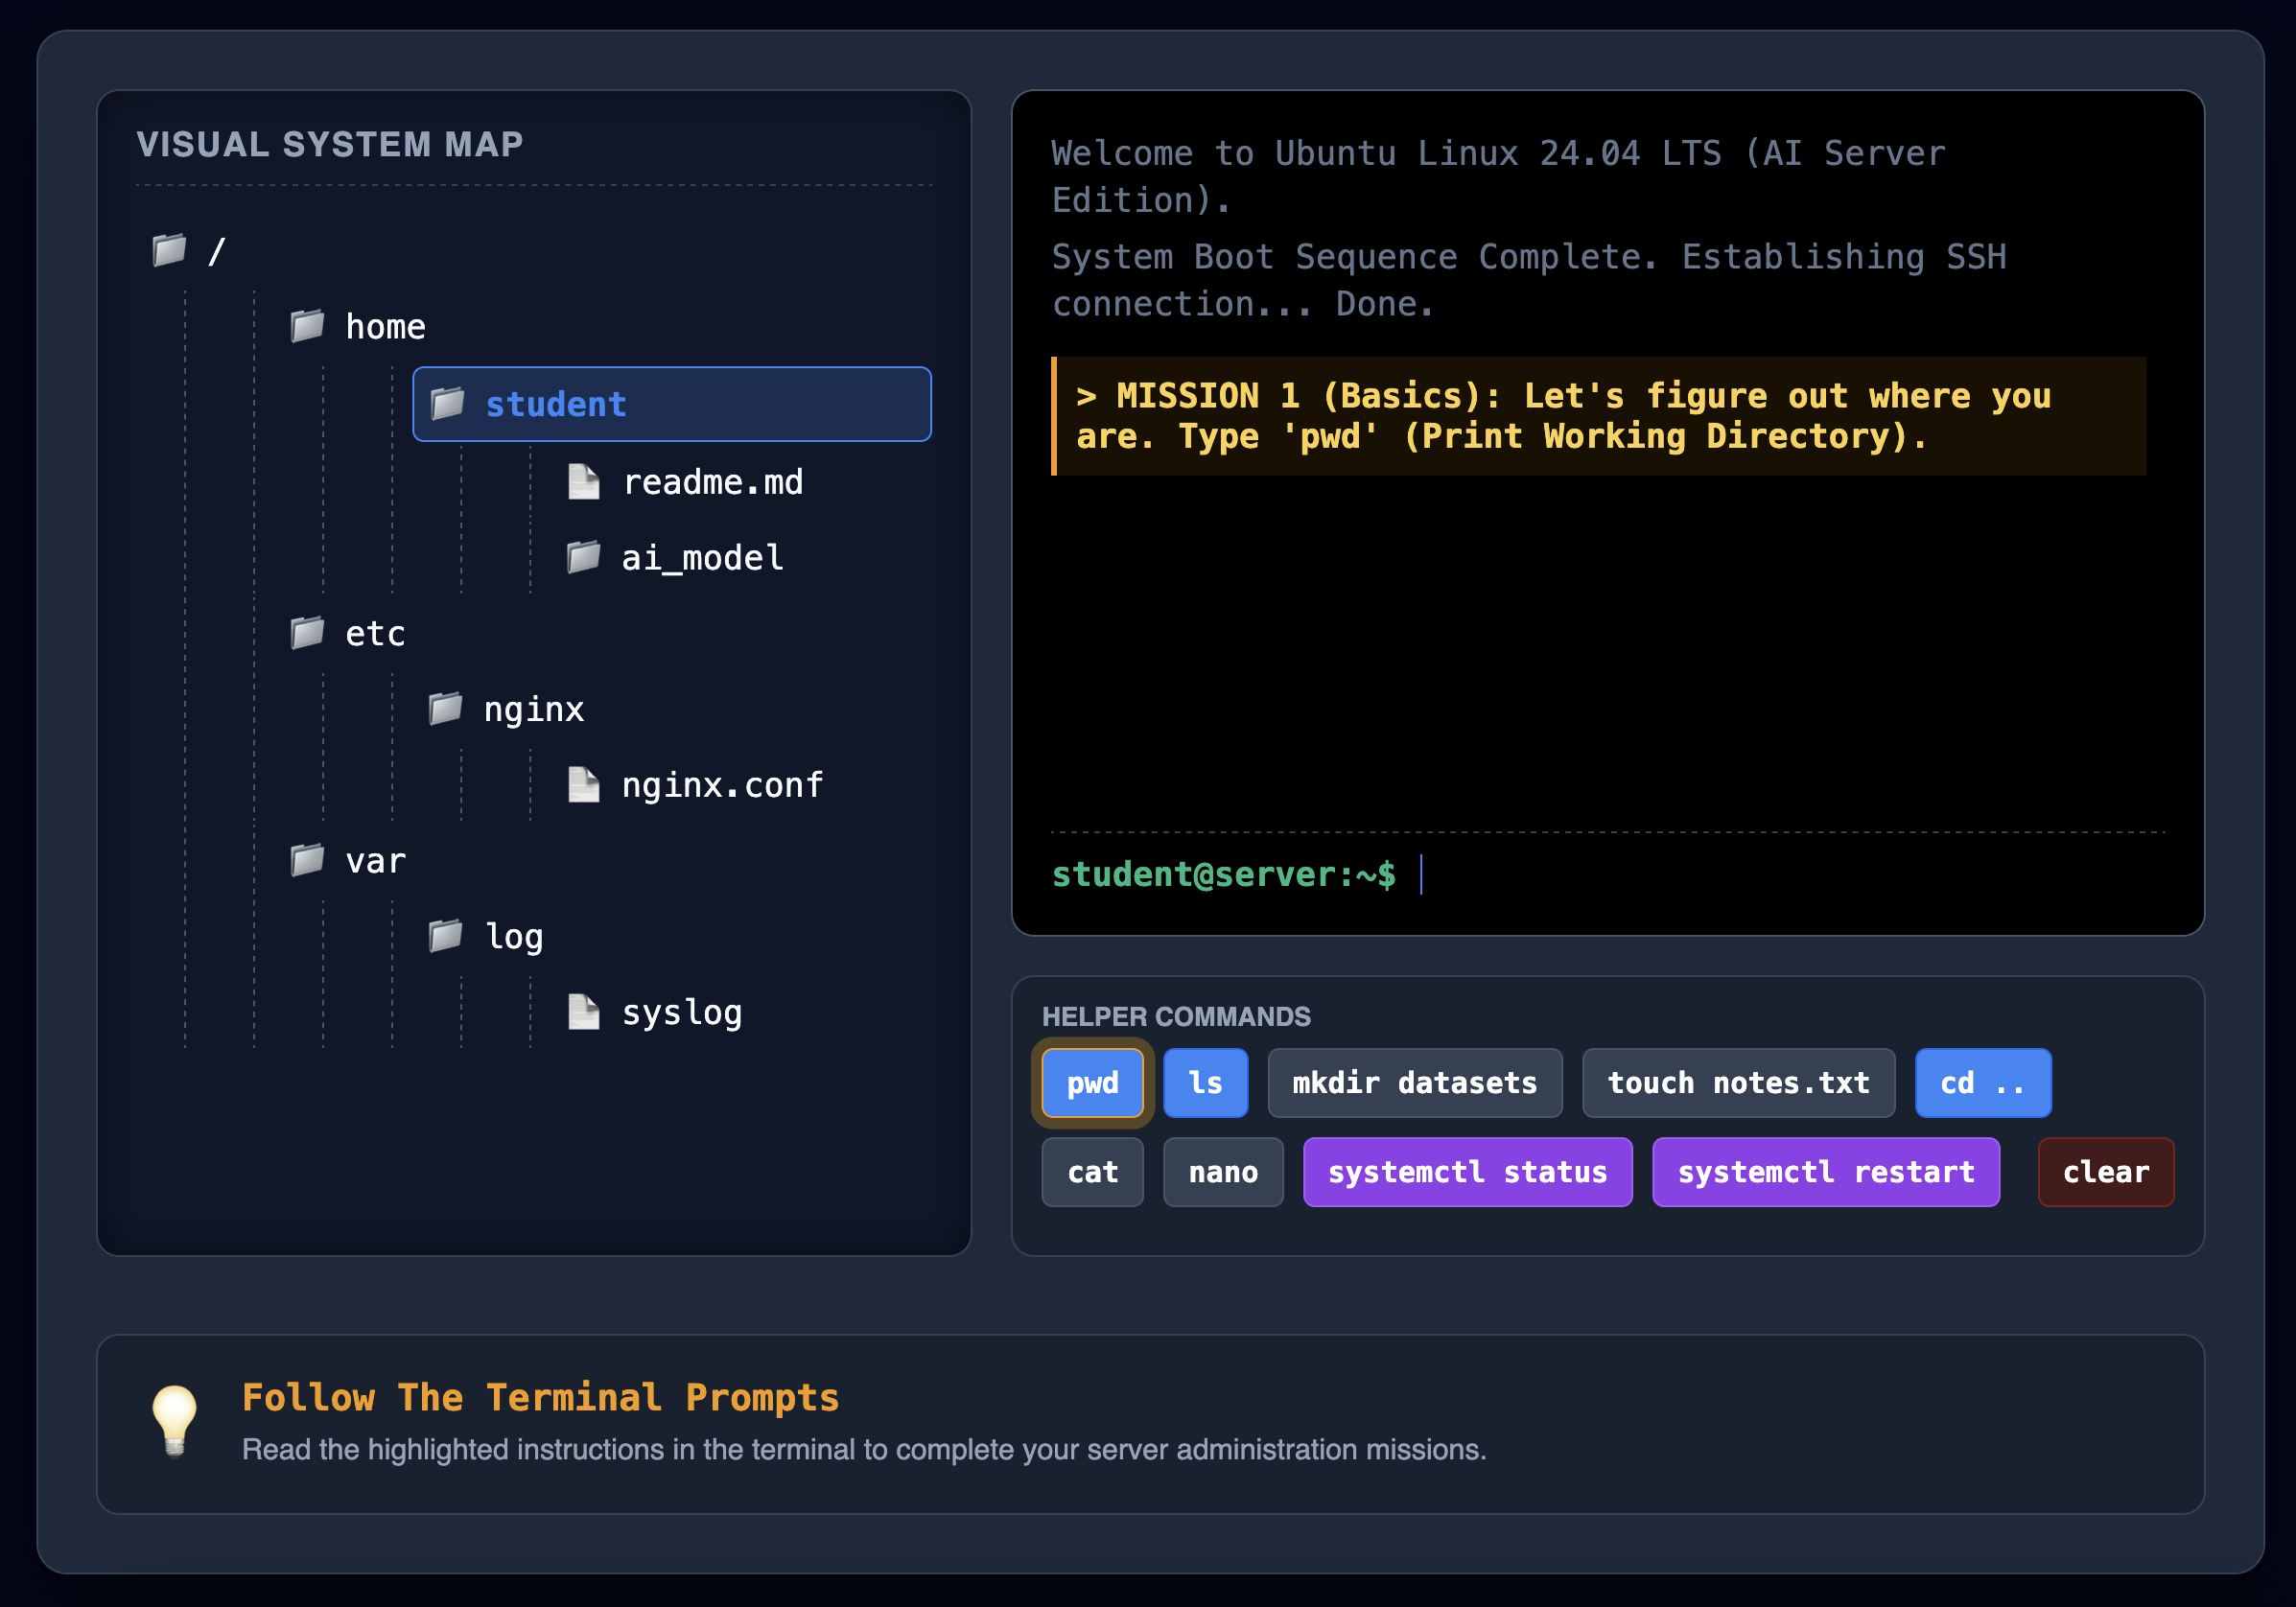Run the pwd helper command
The height and width of the screenshot is (1607, 2296).
[1092, 1082]
